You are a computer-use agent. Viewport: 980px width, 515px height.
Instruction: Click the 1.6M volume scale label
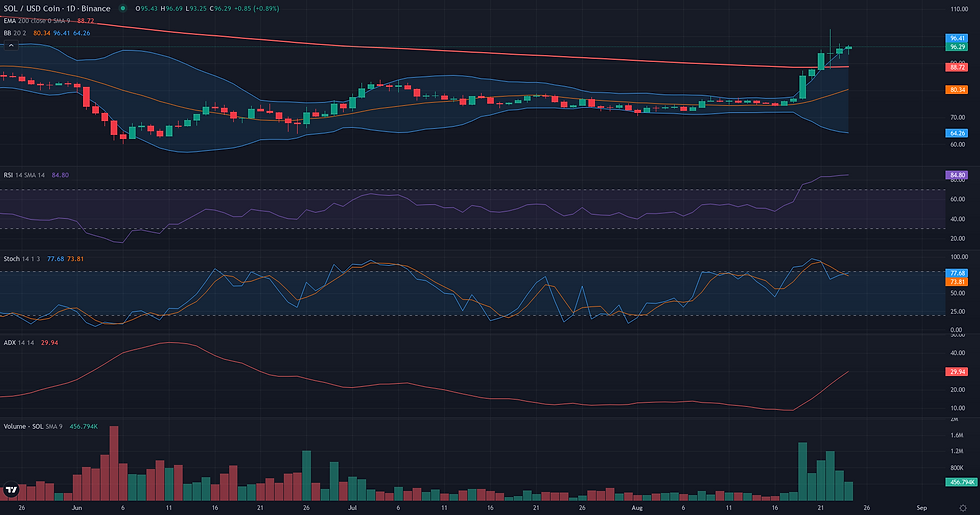coord(956,436)
